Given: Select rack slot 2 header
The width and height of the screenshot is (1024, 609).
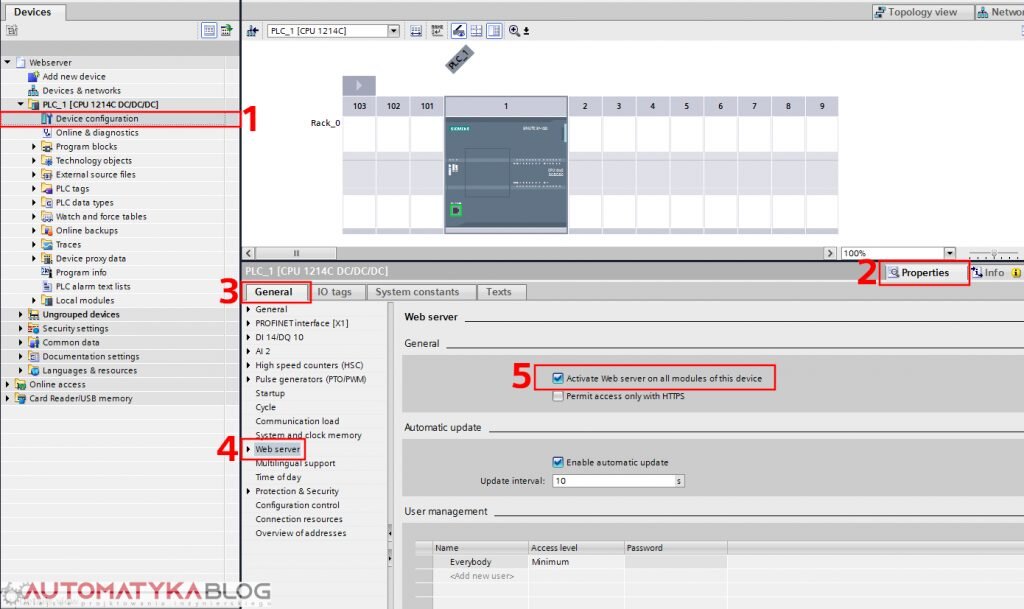Looking at the screenshot, I should click(x=584, y=106).
